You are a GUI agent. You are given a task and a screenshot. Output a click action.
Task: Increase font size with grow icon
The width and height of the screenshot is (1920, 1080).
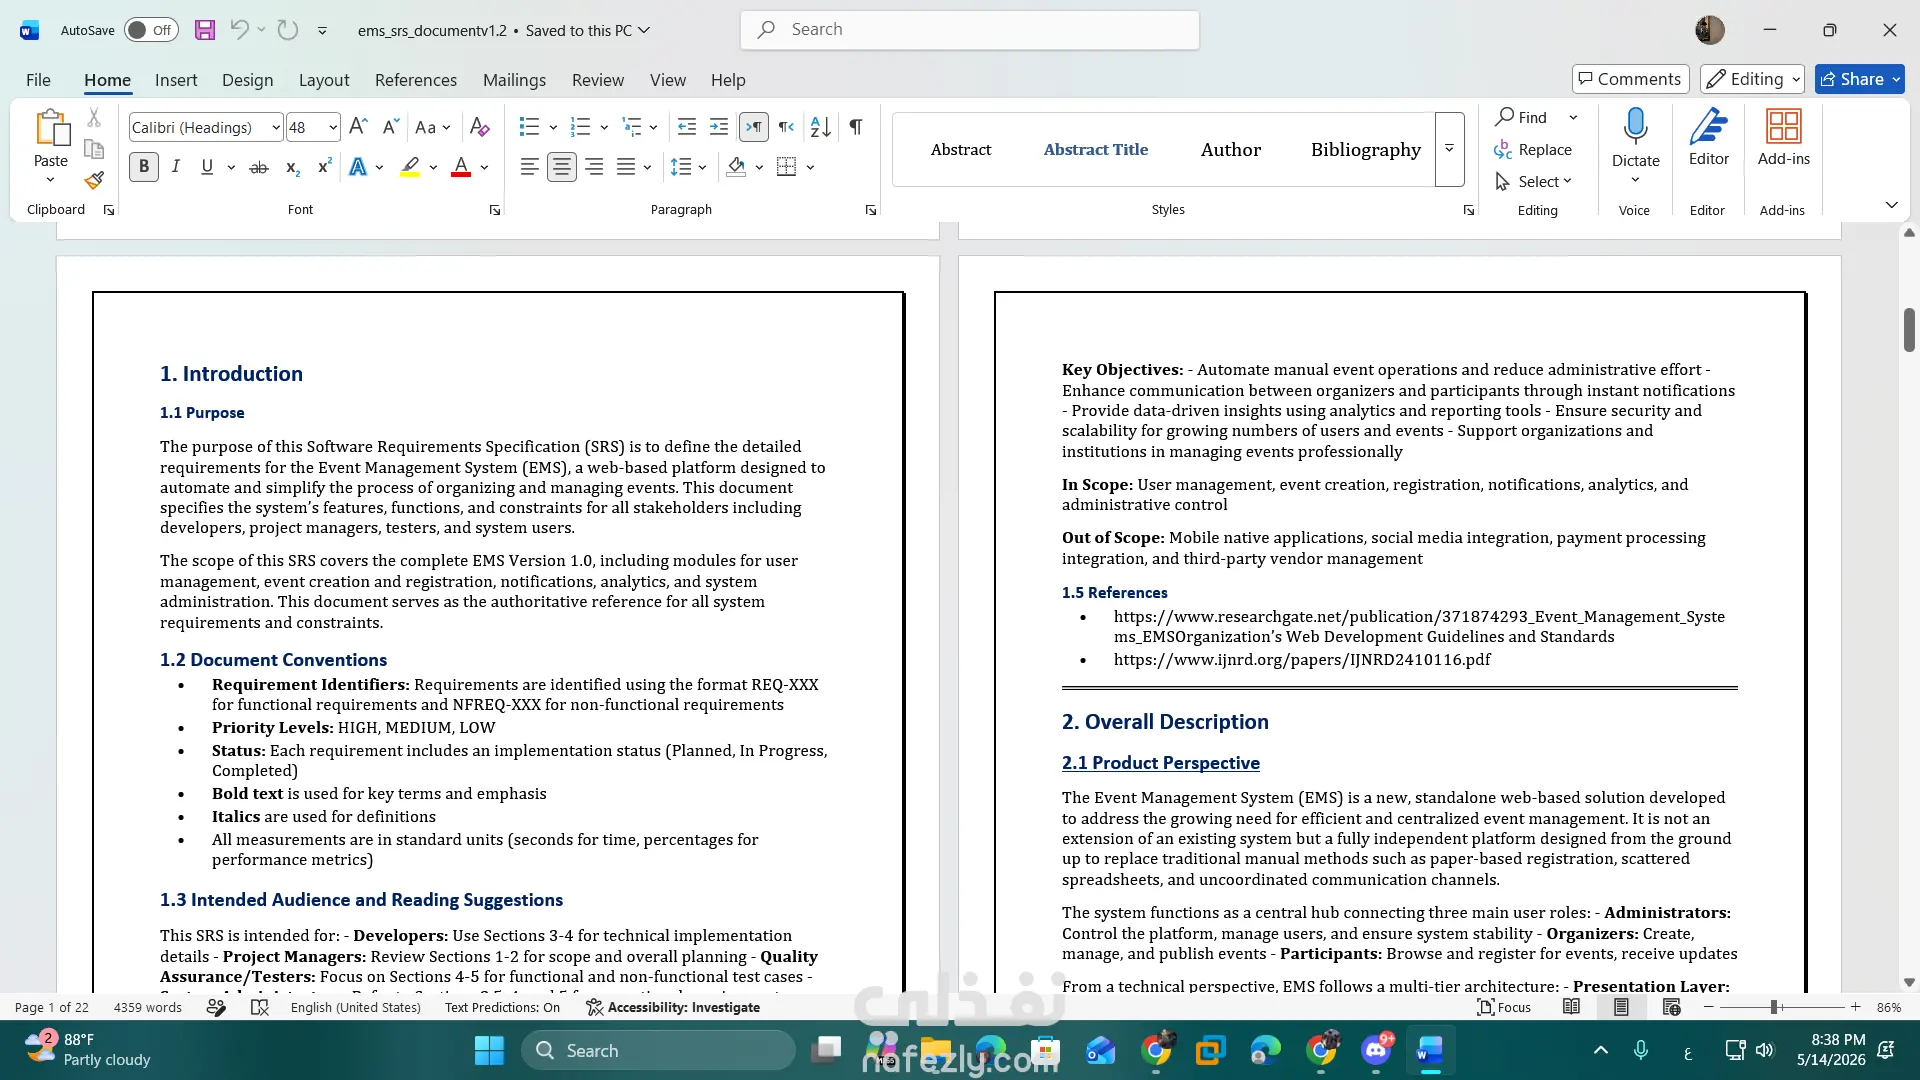pyautogui.click(x=358, y=127)
